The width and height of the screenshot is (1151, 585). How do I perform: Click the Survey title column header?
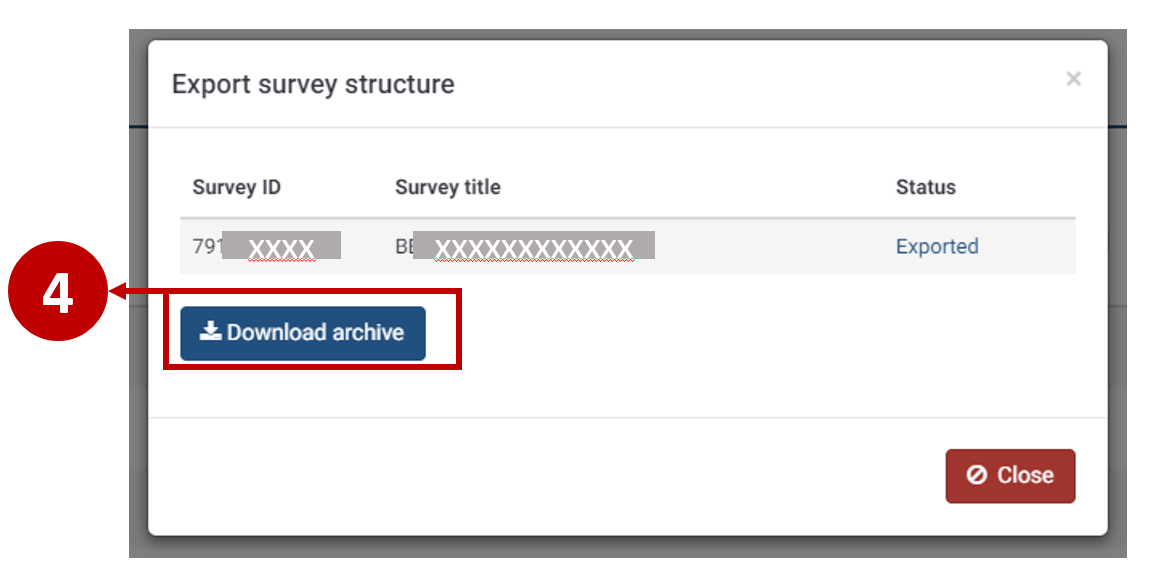click(x=447, y=187)
